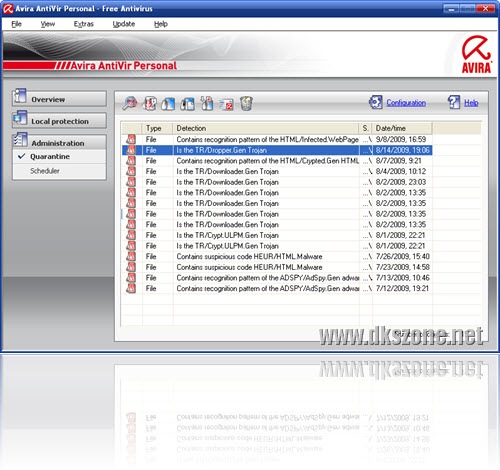
Task: Sort by the S. column header
Action: [x=366, y=128]
